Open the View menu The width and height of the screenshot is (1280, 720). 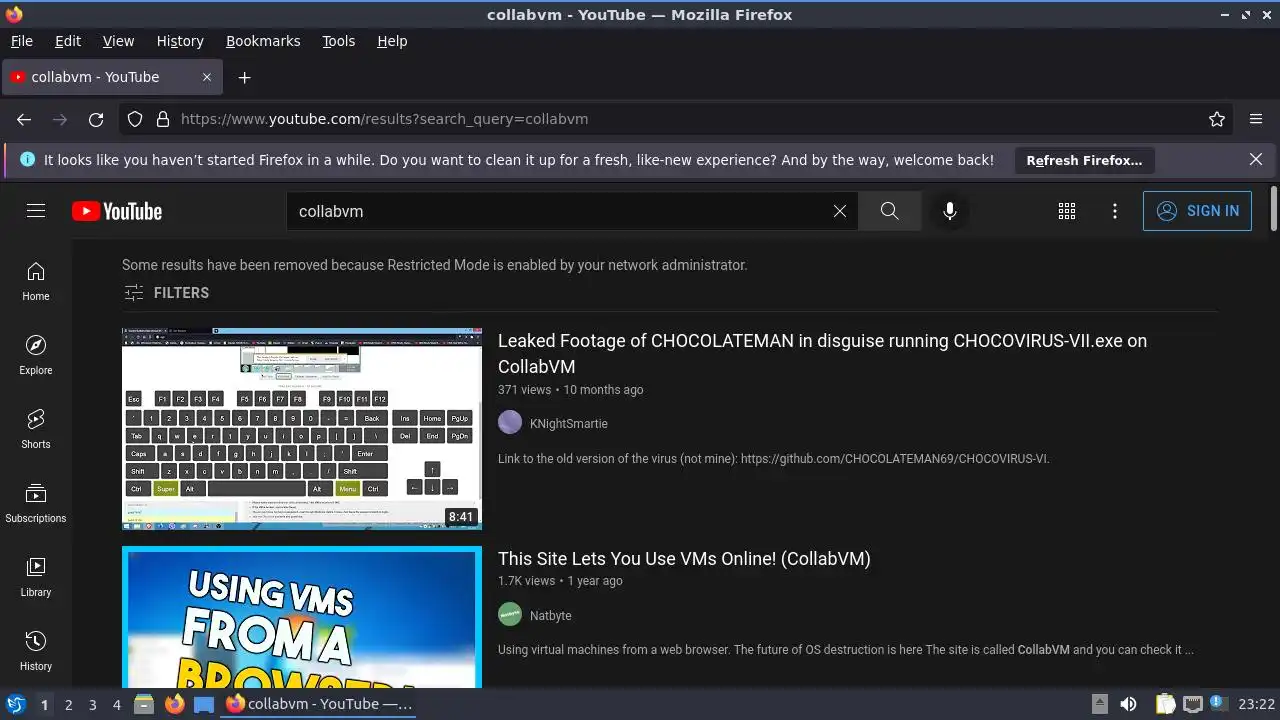click(118, 41)
